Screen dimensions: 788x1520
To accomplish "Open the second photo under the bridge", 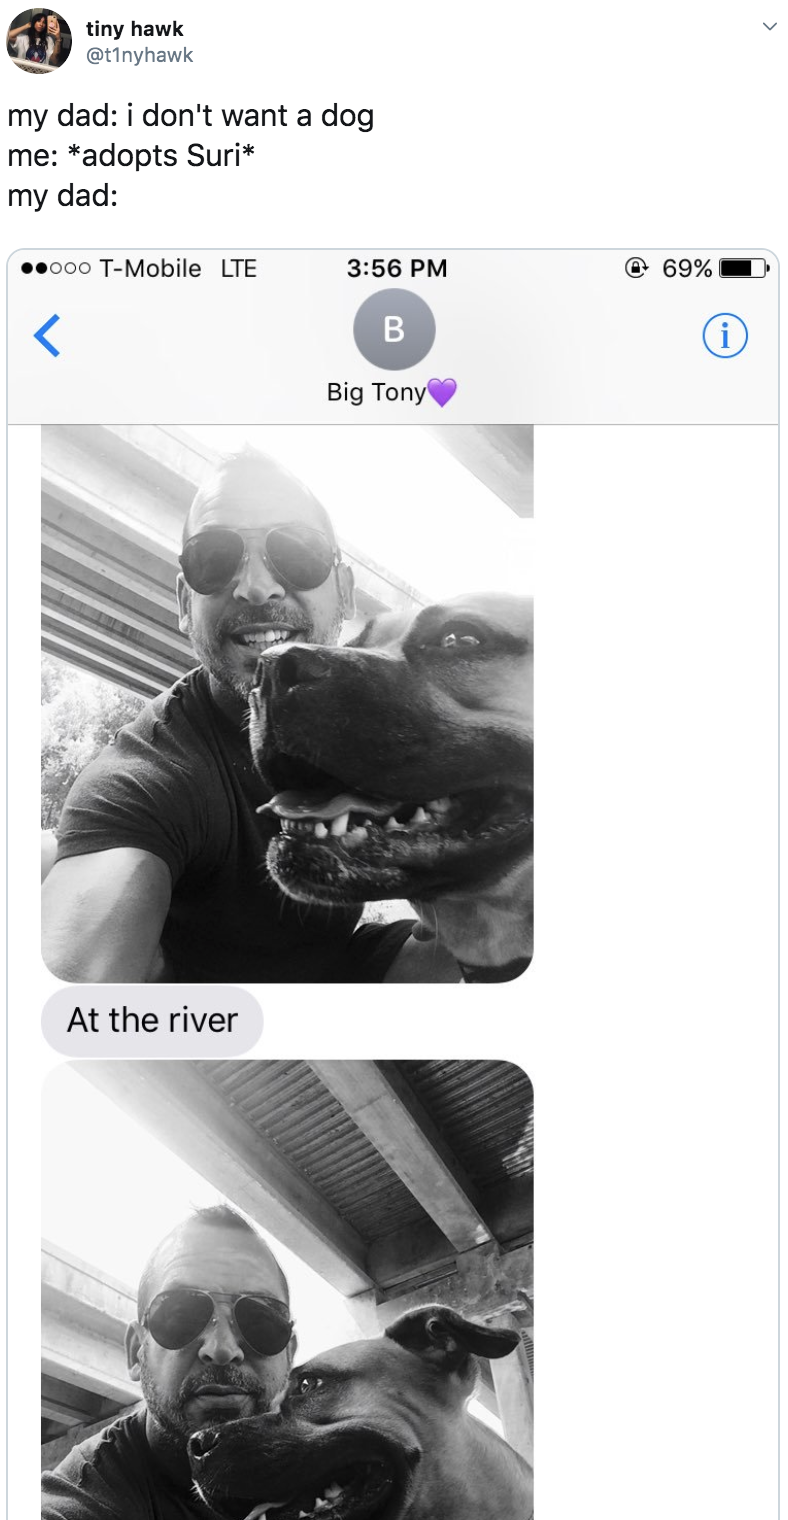I will (x=287, y=1290).
